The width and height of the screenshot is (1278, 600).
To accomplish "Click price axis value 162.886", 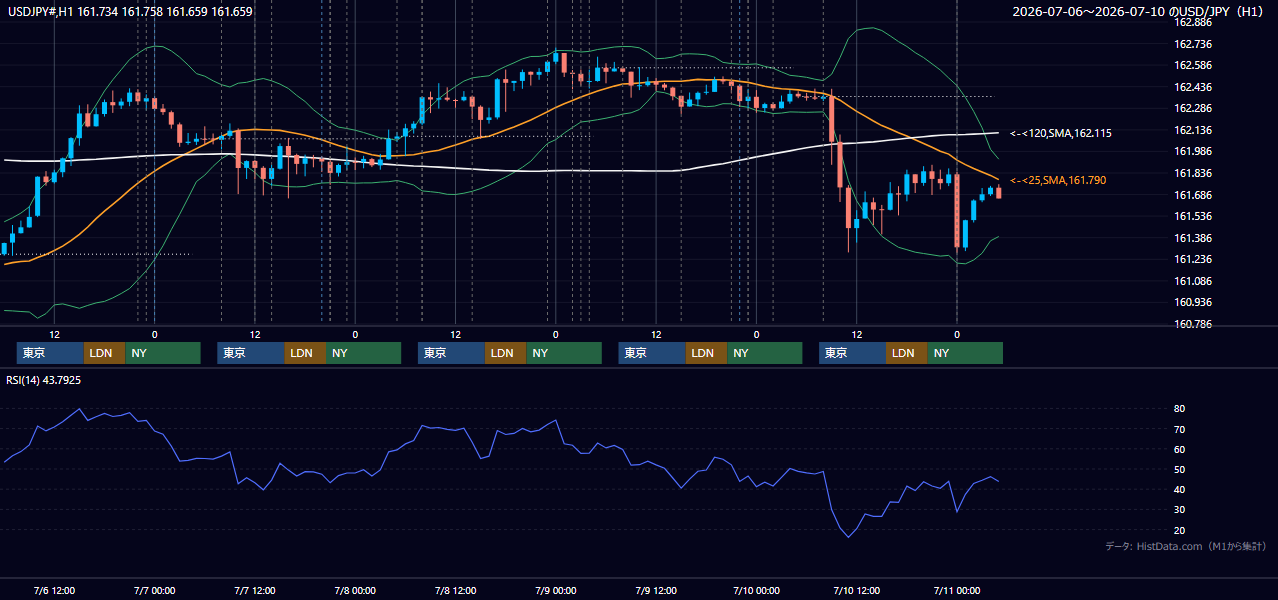I will (x=1194, y=22).
